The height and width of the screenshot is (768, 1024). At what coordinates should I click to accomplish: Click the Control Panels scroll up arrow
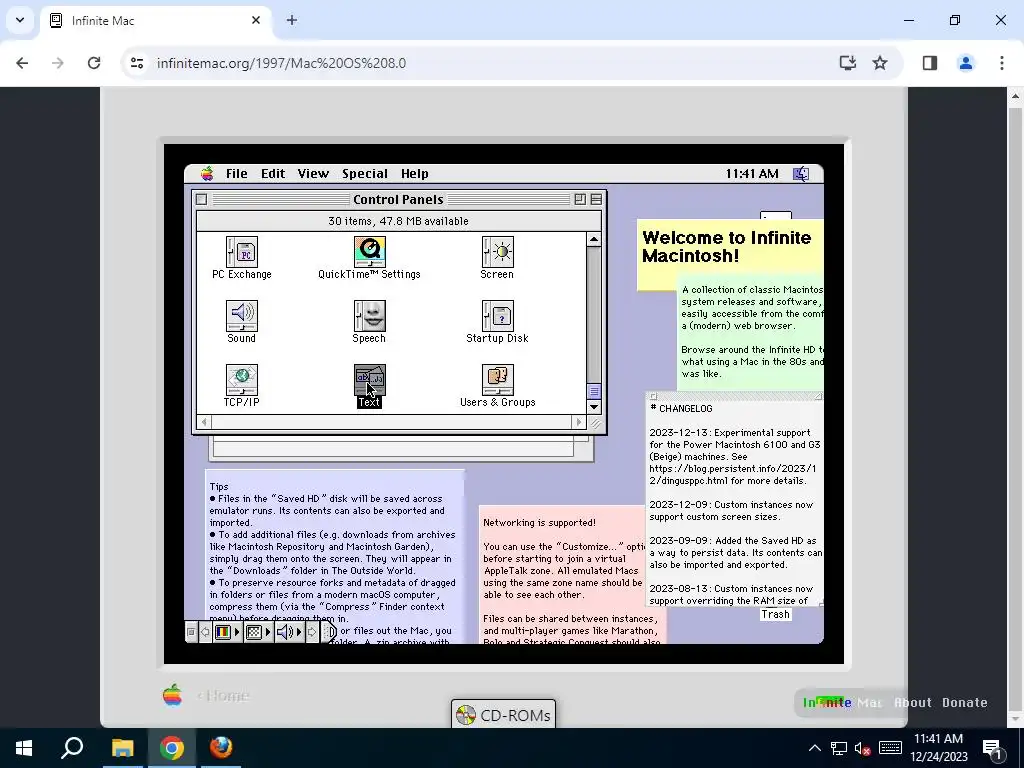click(x=594, y=240)
